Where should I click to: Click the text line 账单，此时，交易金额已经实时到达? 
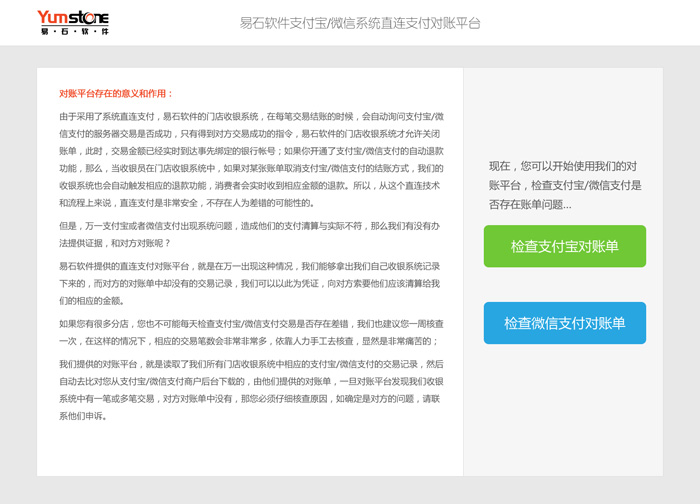(x=250, y=151)
